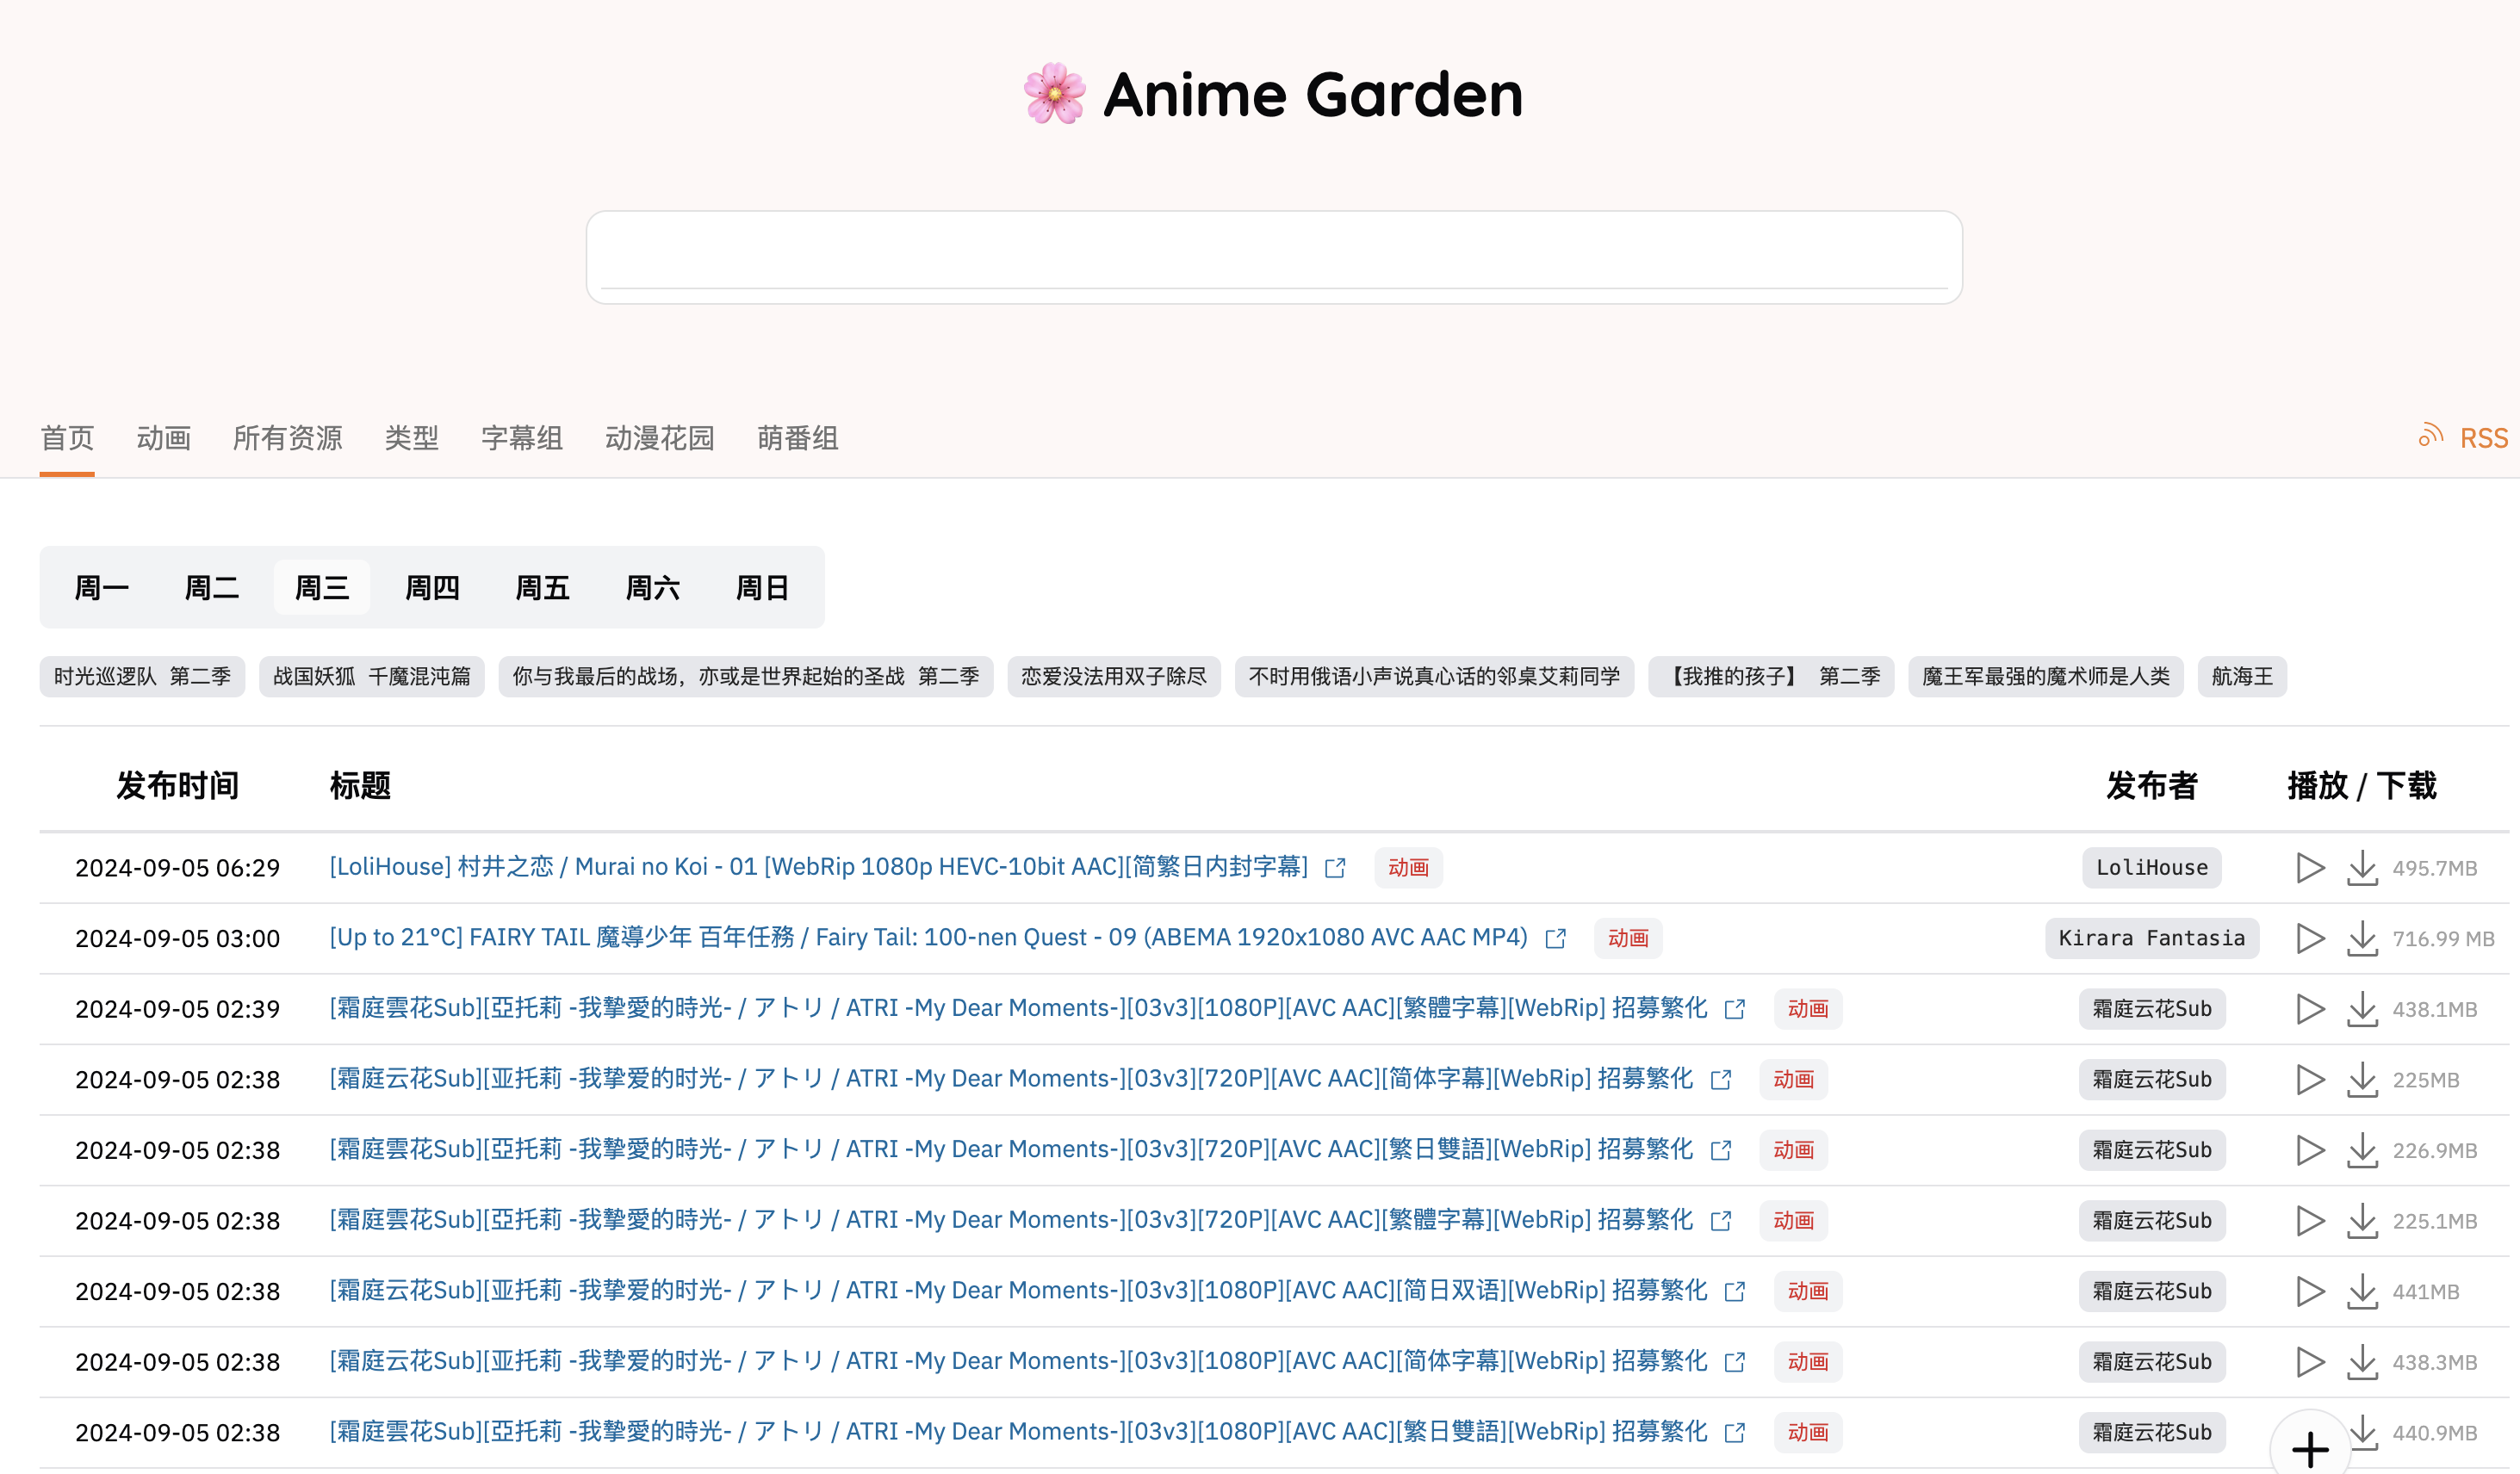Screen dimensions: 2520x1474
Task: Open the Fairy Tail 100-nen Quest title link
Action: [929, 937]
